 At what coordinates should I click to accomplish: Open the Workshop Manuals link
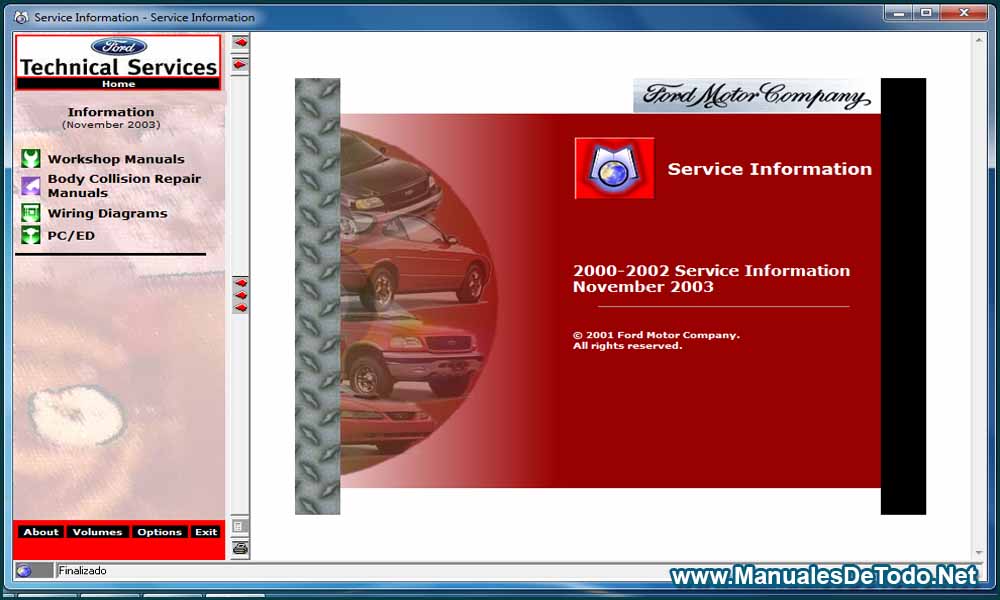[116, 159]
